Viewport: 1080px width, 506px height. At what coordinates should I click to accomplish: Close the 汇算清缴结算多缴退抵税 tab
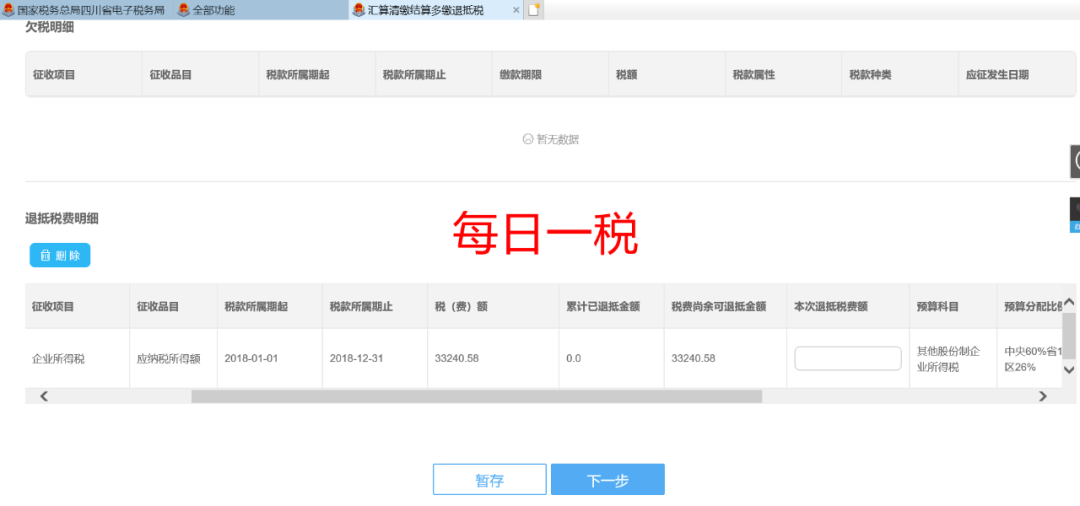(516, 9)
